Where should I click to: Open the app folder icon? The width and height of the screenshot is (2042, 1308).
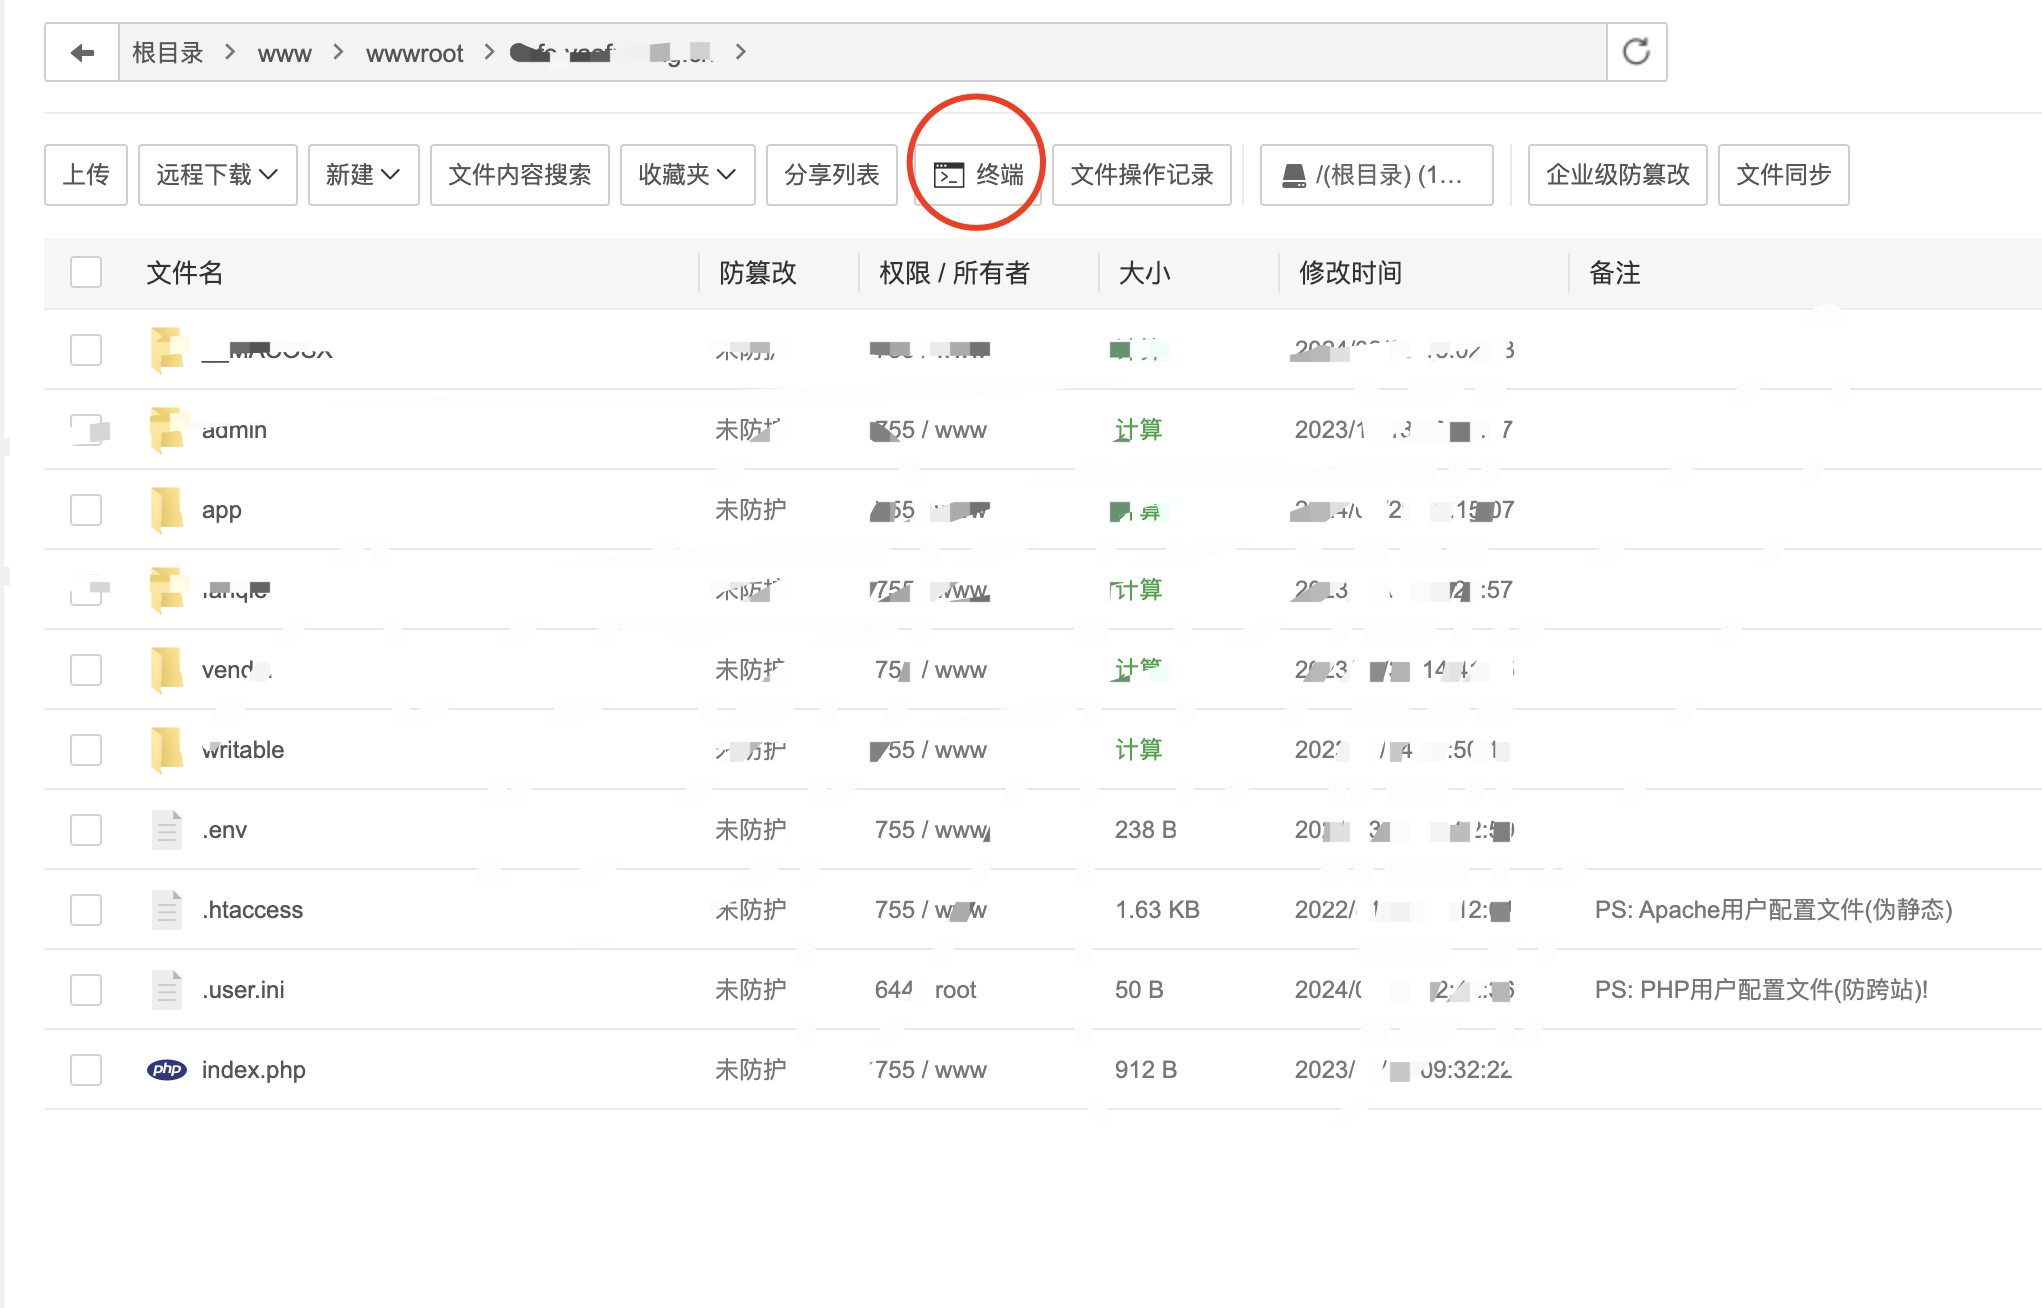166,510
